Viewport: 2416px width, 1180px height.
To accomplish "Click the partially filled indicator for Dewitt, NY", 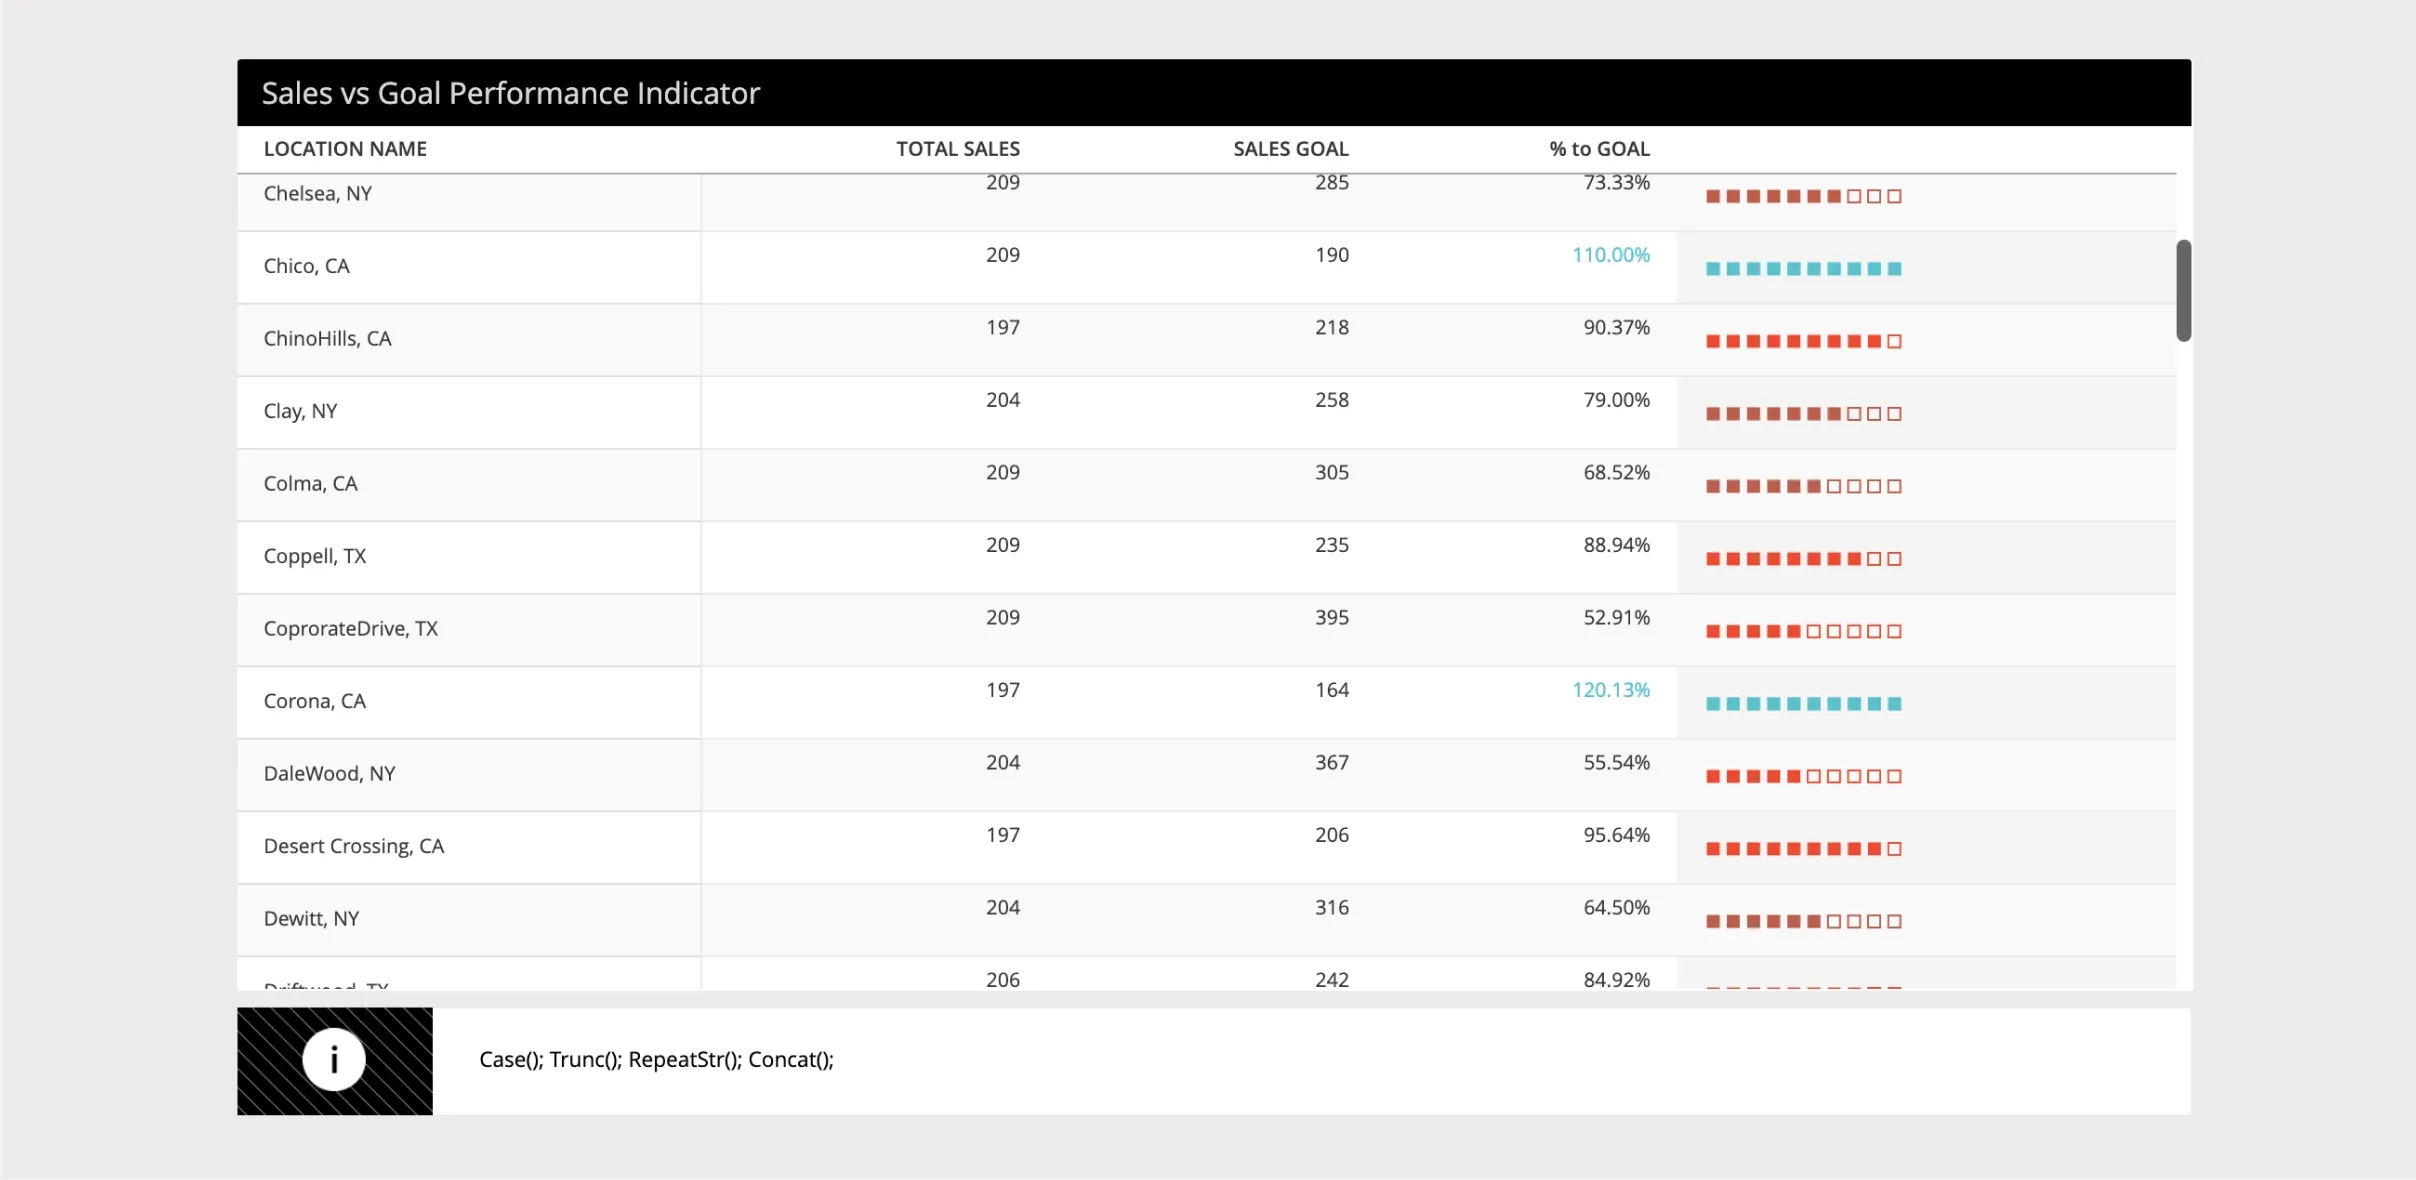I will point(1801,920).
